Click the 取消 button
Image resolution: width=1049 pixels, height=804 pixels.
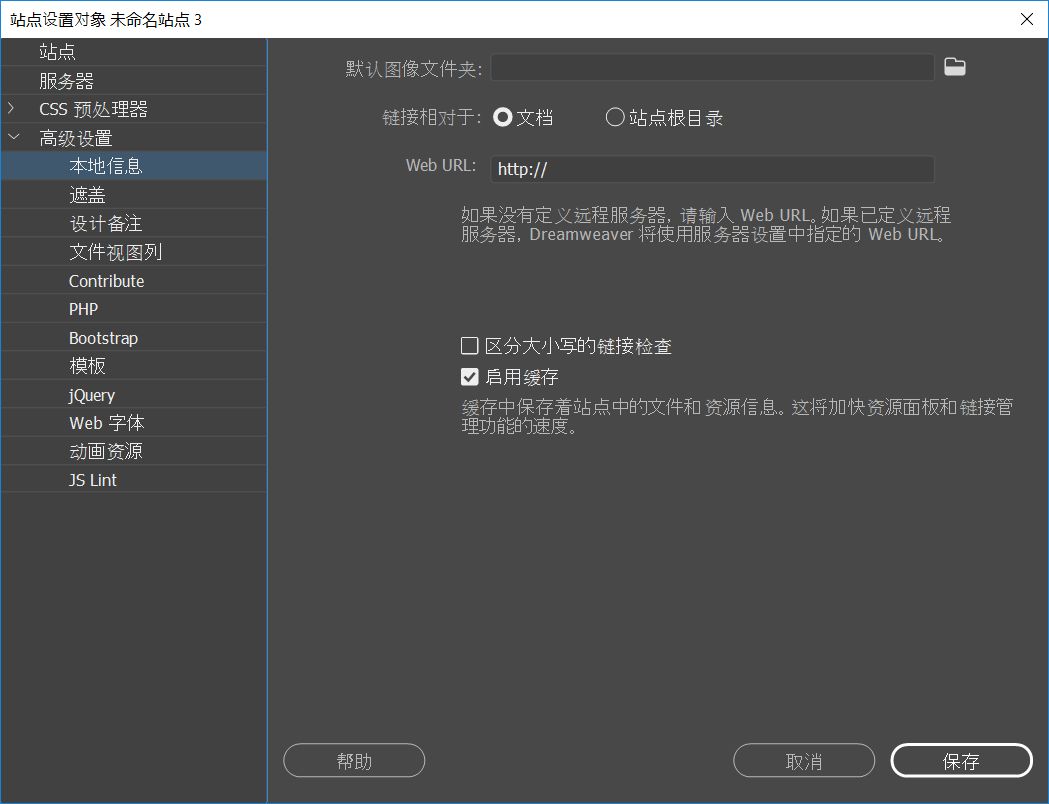tap(803, 761)
